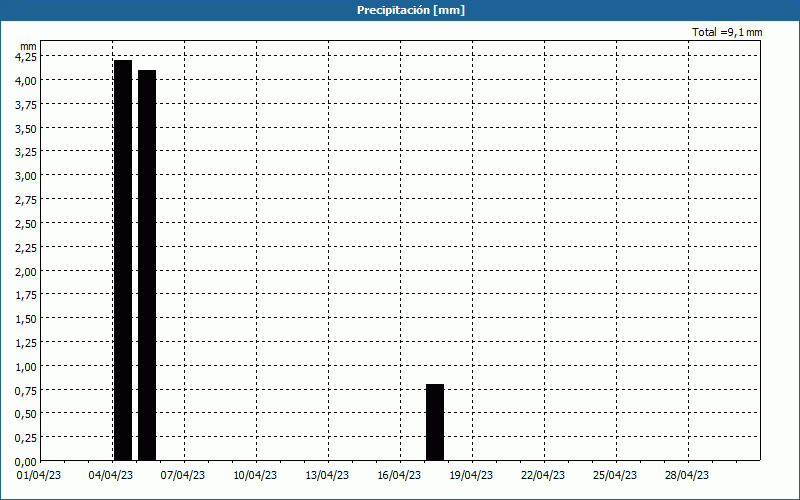Click the 2,00 y-axis value
800x500 pixels.
pyautogui.click(x=26, y=271)
